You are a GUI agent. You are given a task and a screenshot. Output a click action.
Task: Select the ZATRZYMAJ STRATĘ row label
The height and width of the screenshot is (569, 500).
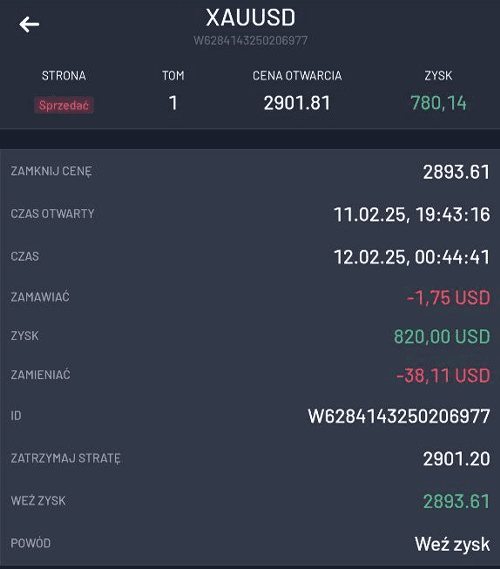66,458
